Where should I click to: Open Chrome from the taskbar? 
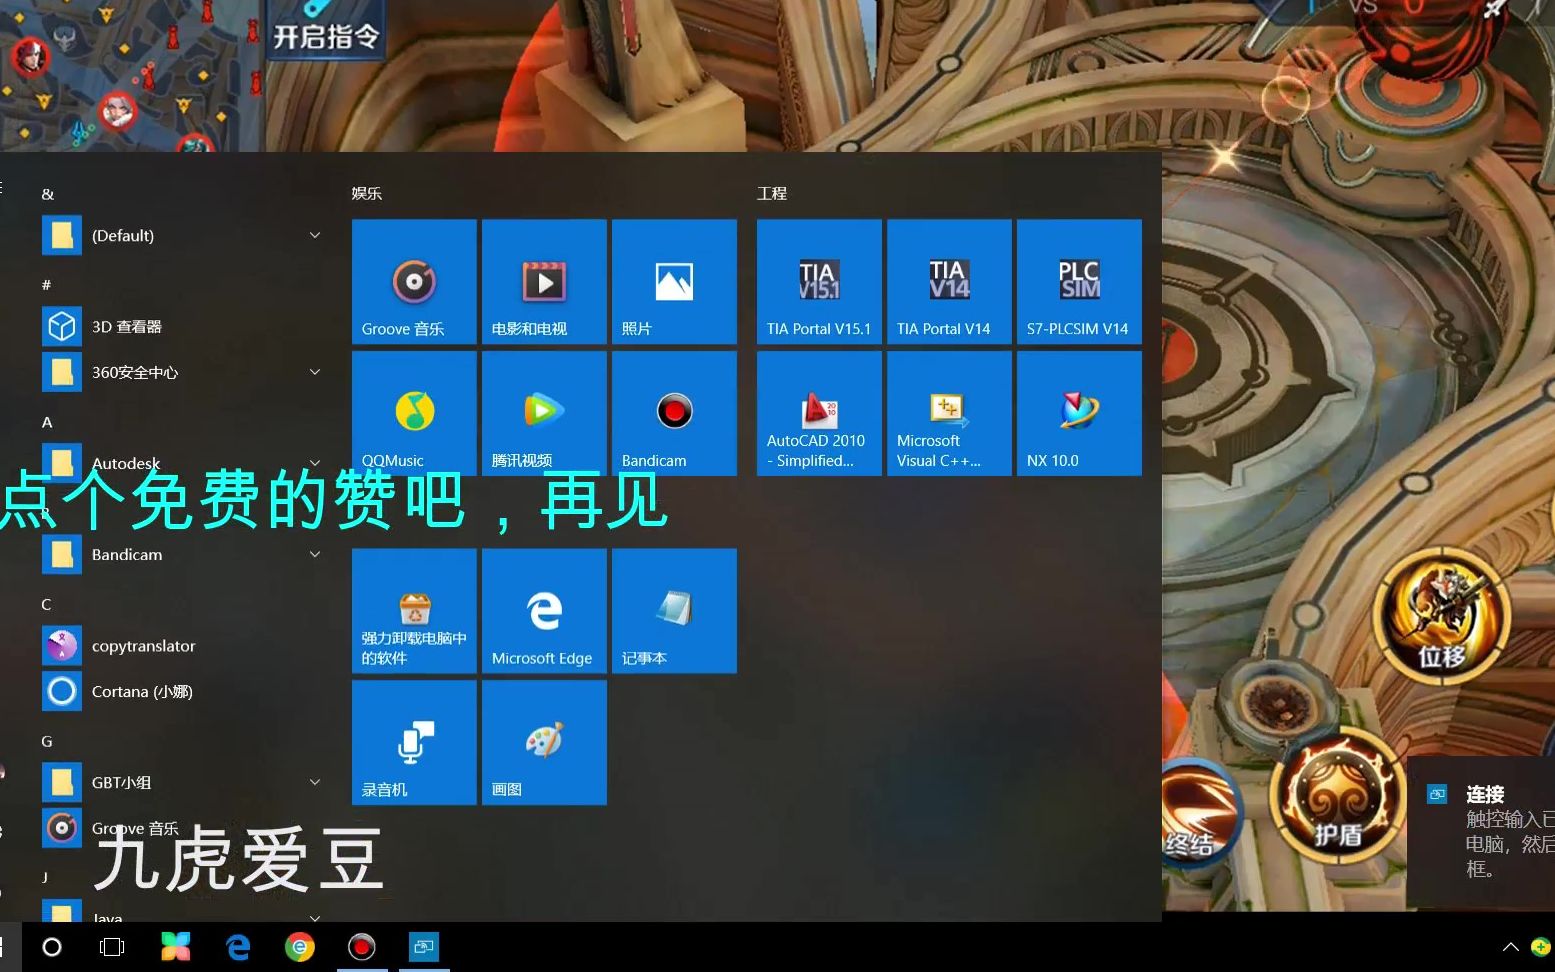coord(300,946)
